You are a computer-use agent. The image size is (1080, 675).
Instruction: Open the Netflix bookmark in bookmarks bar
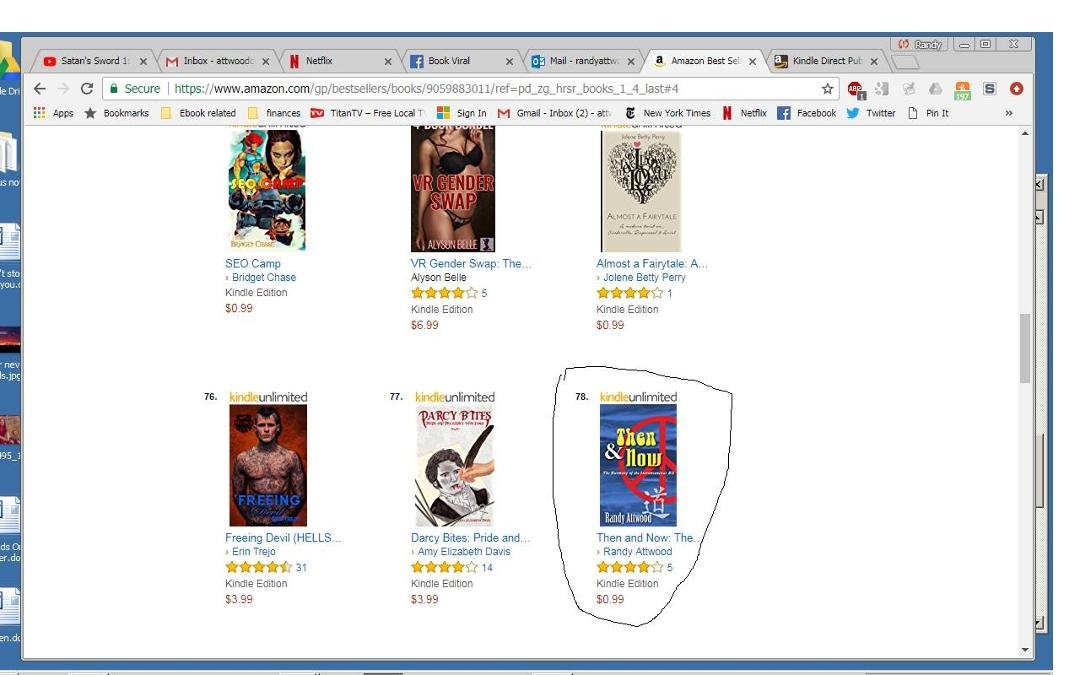pos(744,113)
